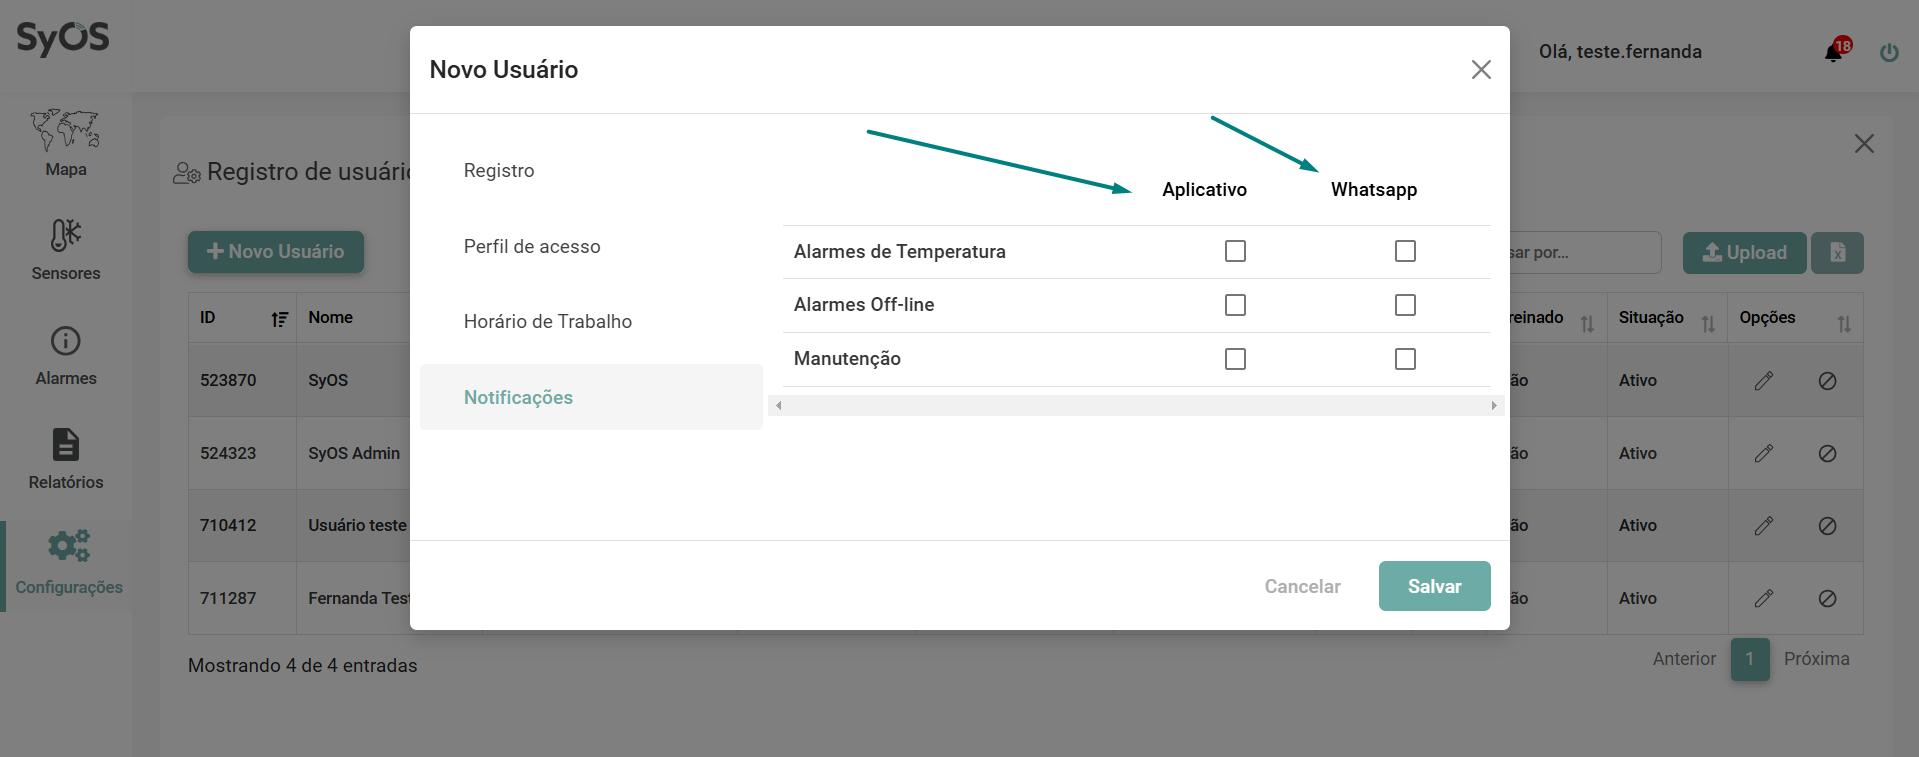Switch to the Perfil de acesso tab
Viewport: 1919px width, 757px height.
coord(532,247)
